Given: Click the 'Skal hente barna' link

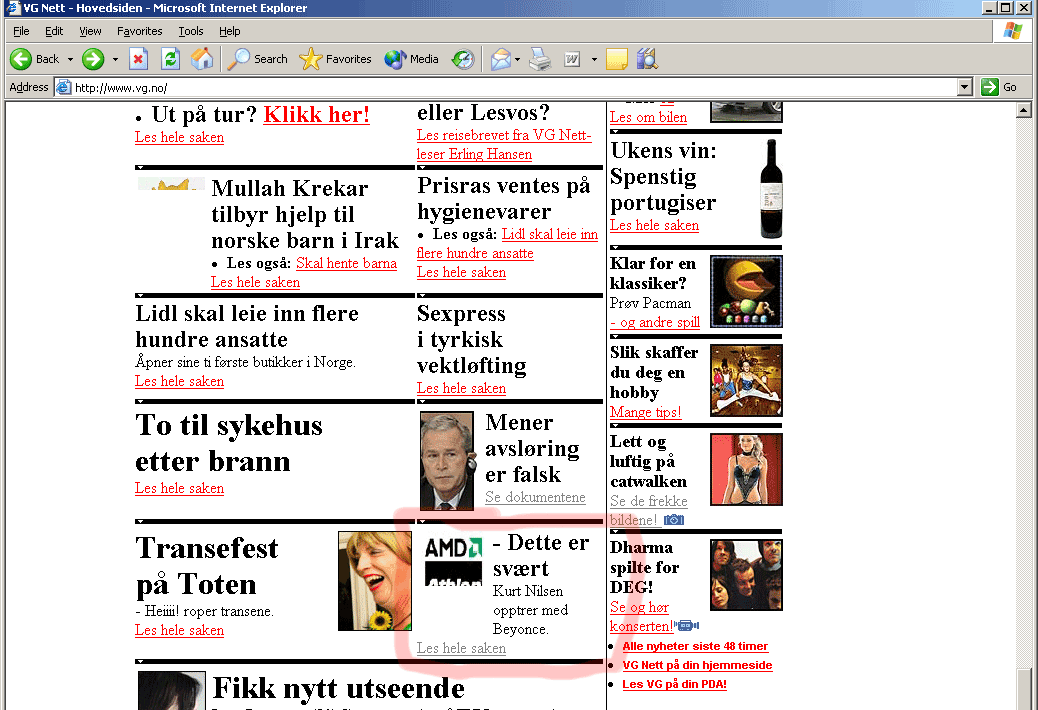Looking at the screenshot, I should 346,263.
